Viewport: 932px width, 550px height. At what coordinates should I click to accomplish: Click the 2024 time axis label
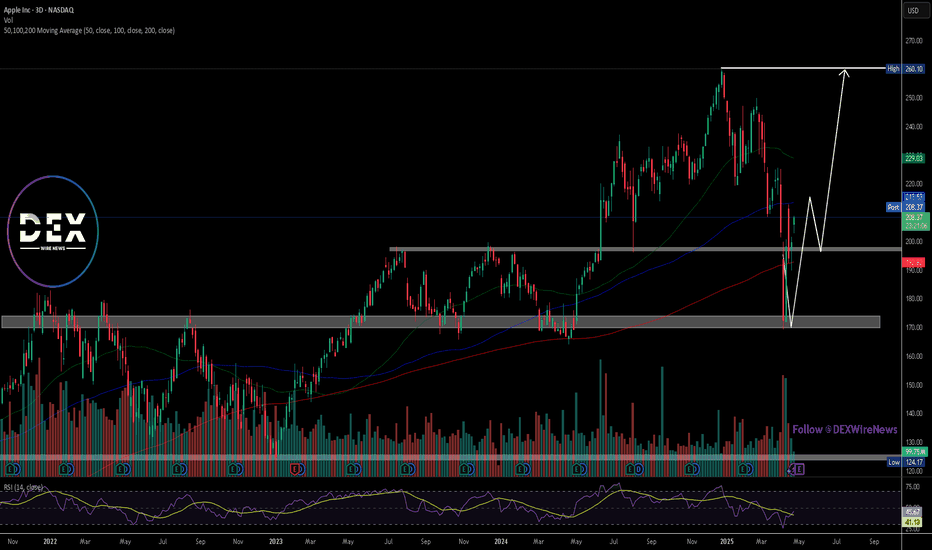[501, 542]
